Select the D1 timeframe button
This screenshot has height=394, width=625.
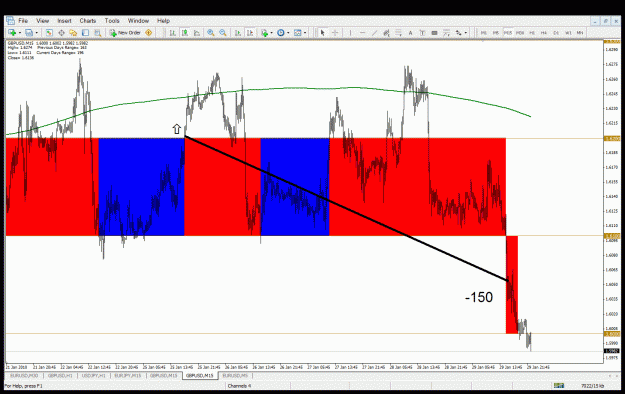(556, 33)
